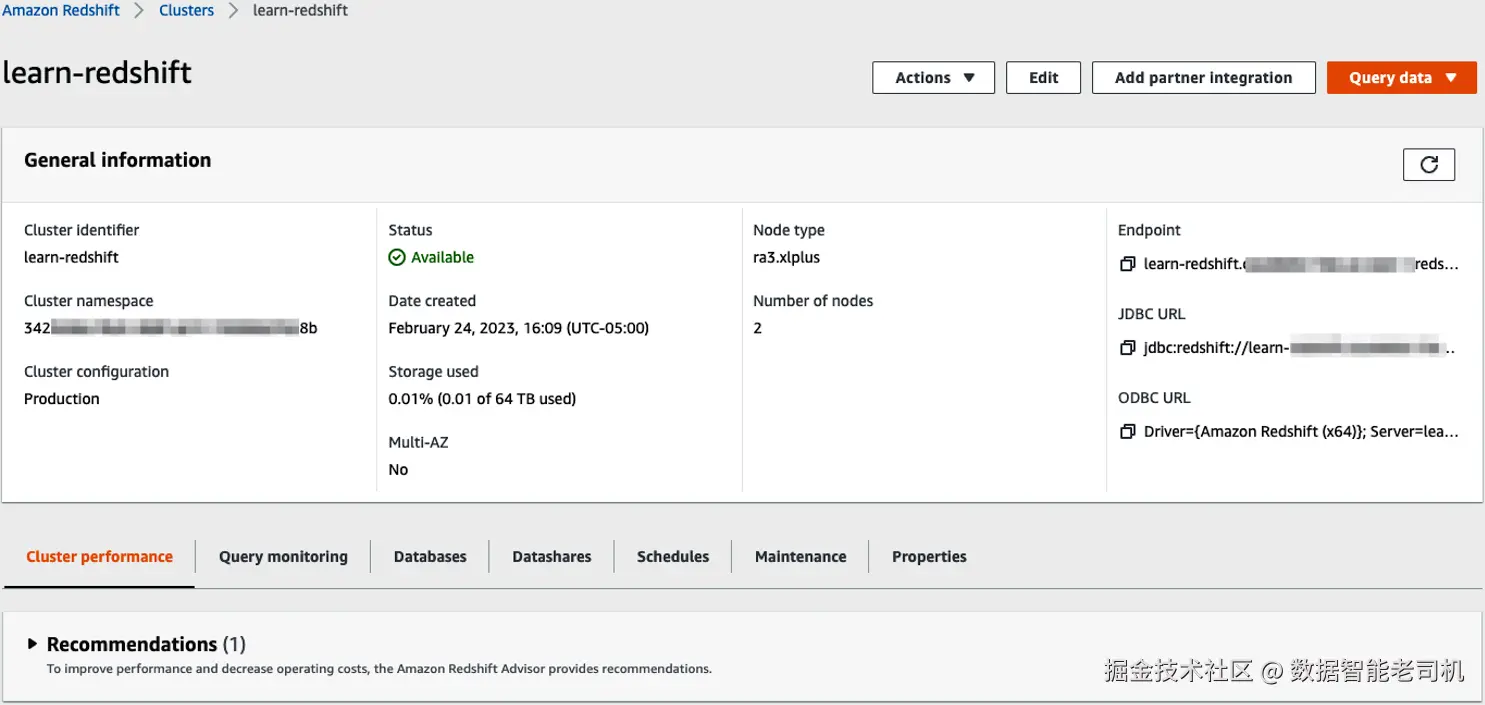
Task: Expand the Recommendations section triangle
Action: click(33, 644)
